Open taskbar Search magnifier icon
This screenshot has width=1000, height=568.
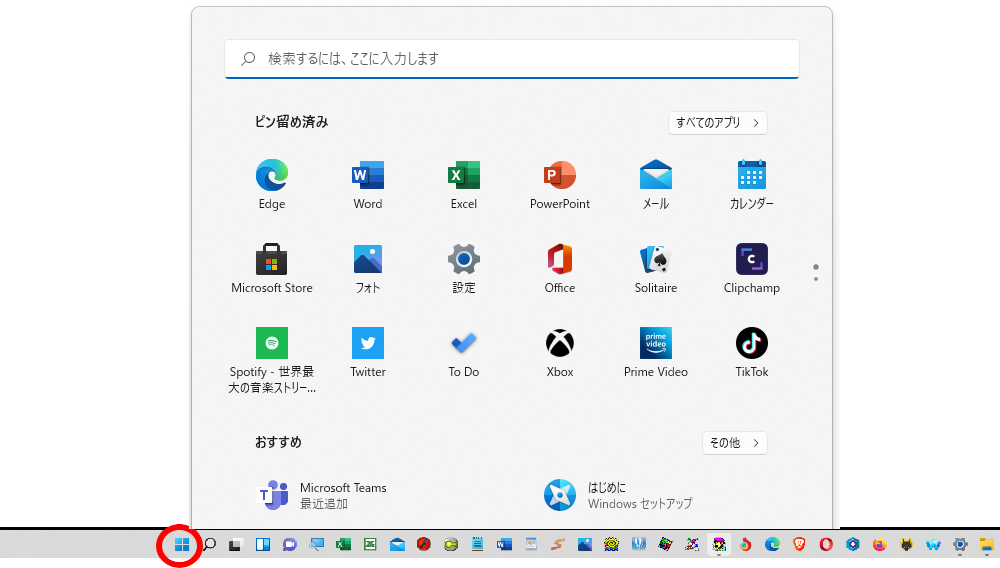209,544
